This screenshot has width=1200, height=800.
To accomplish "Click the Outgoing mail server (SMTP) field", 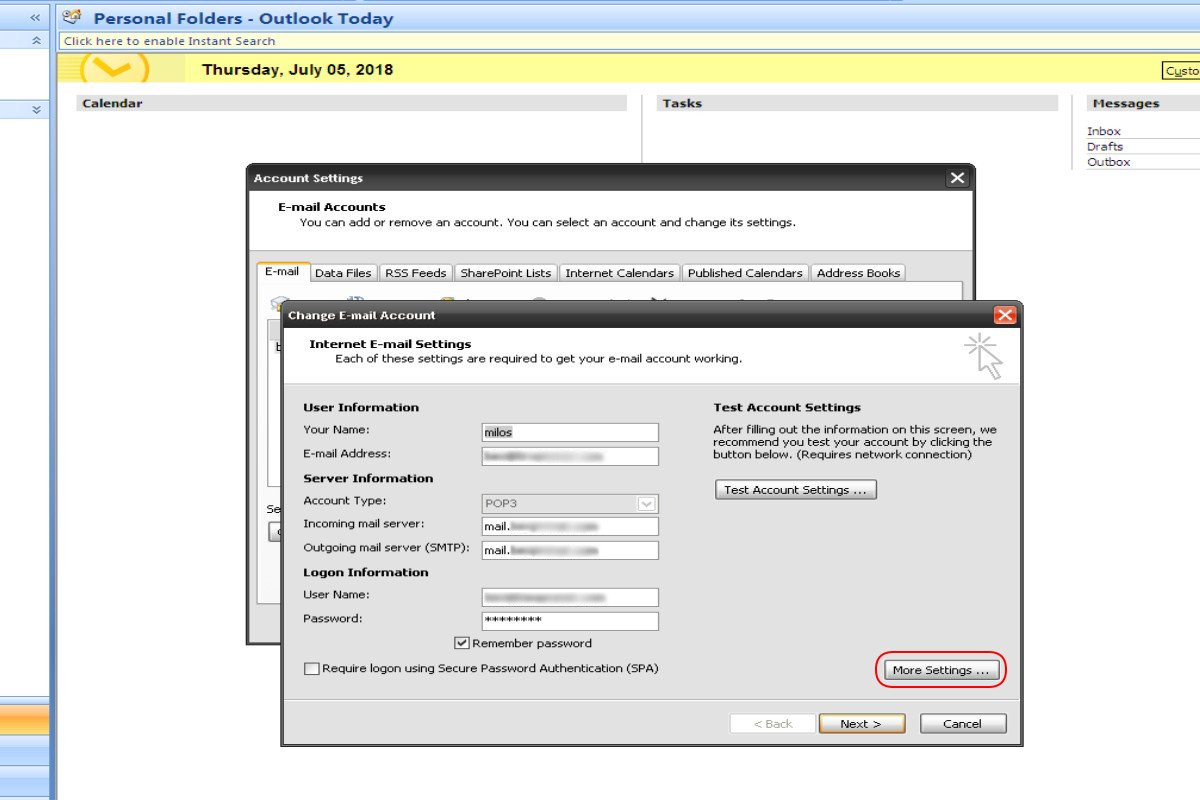I will 570,550.
